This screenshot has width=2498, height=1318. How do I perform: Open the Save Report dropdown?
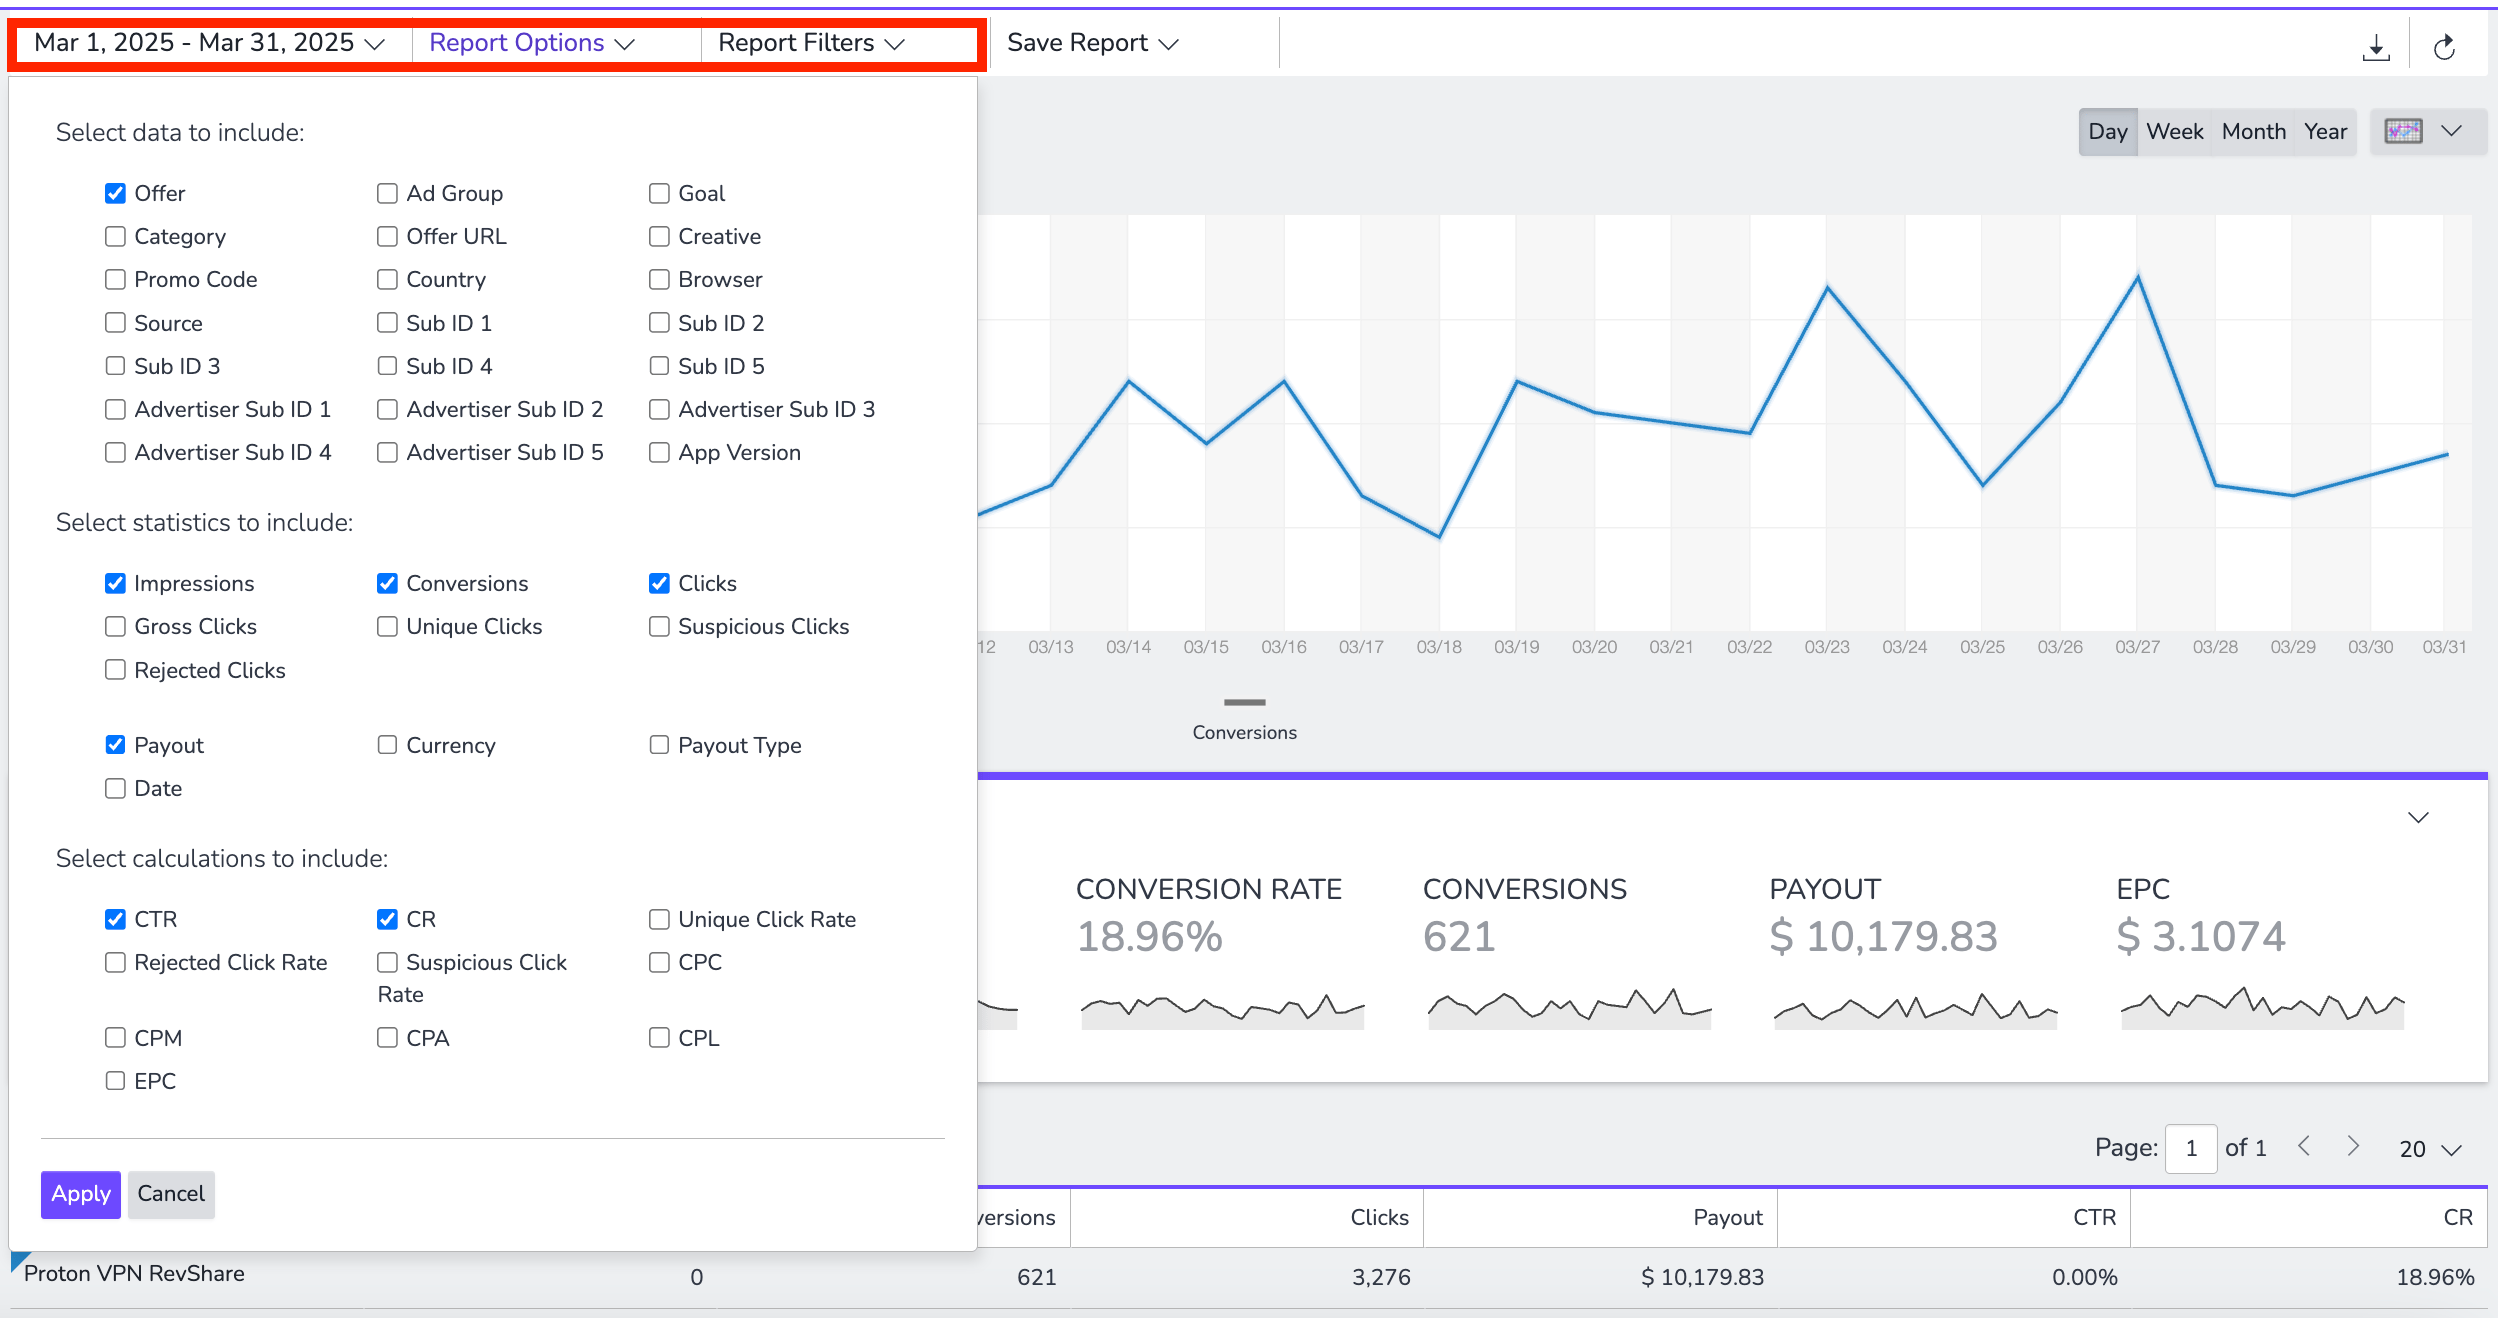(x=1093, y=43)
